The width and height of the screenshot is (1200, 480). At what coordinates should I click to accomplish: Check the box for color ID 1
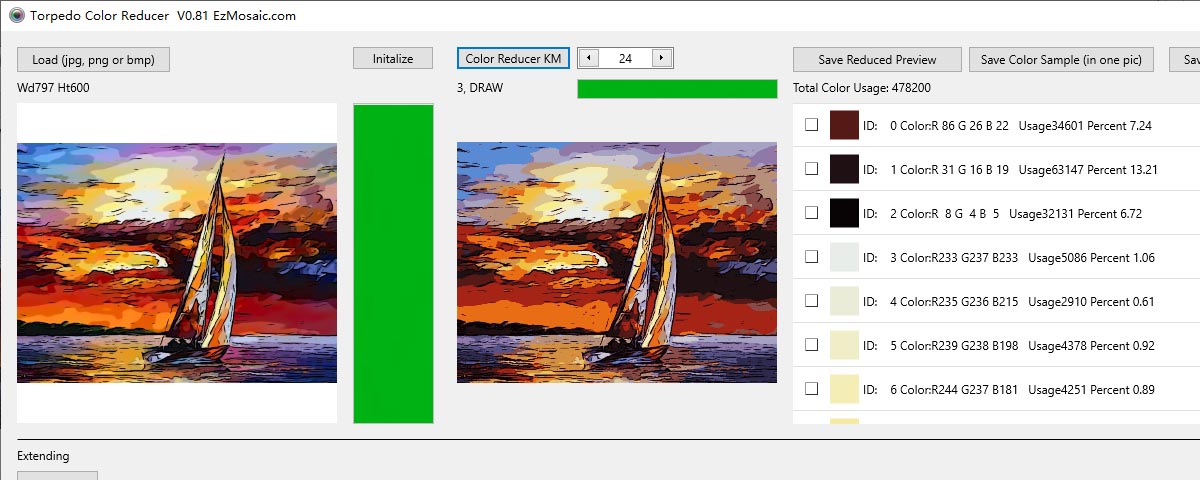[x=812, y=169]
